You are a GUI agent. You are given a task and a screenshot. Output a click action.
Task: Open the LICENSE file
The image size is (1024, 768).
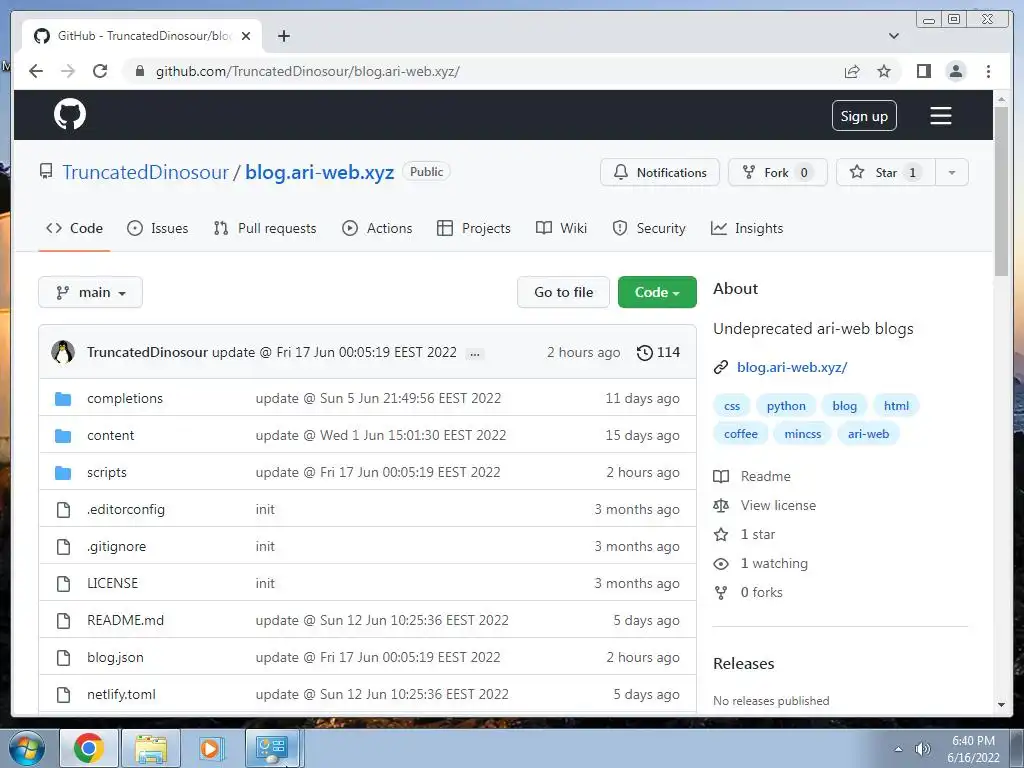pos(112,583)
